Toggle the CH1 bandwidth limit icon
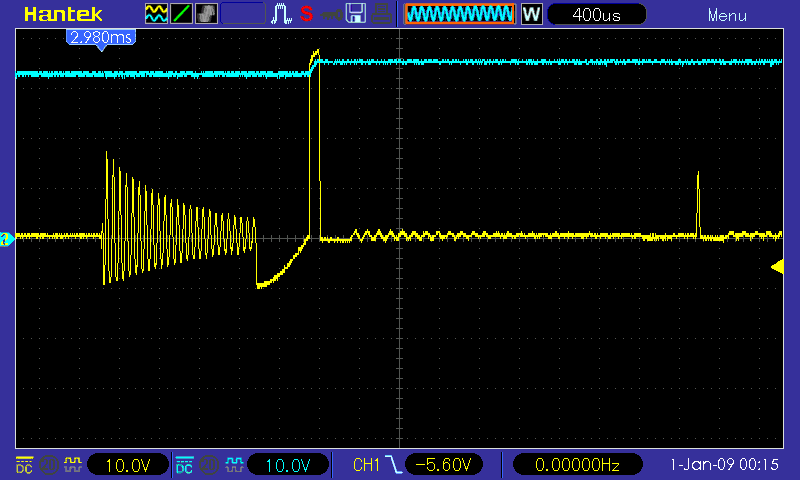 coord(46,465)
